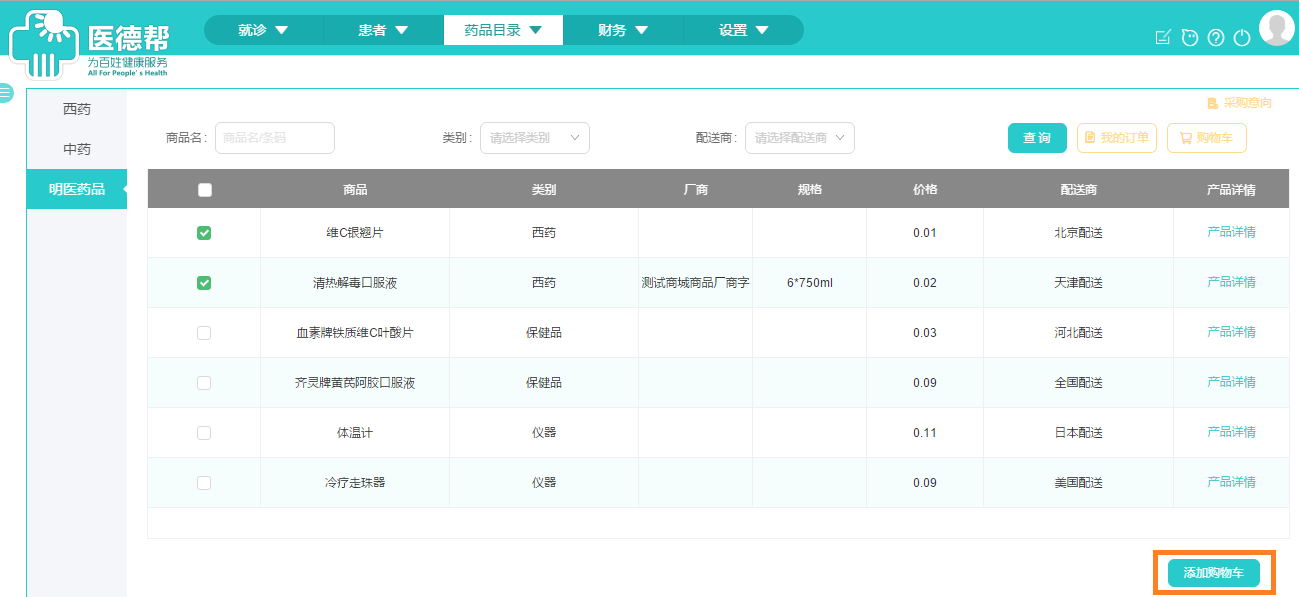Check the 齐灵牌黄芪阿胶口服液 row checkbox

204,383
